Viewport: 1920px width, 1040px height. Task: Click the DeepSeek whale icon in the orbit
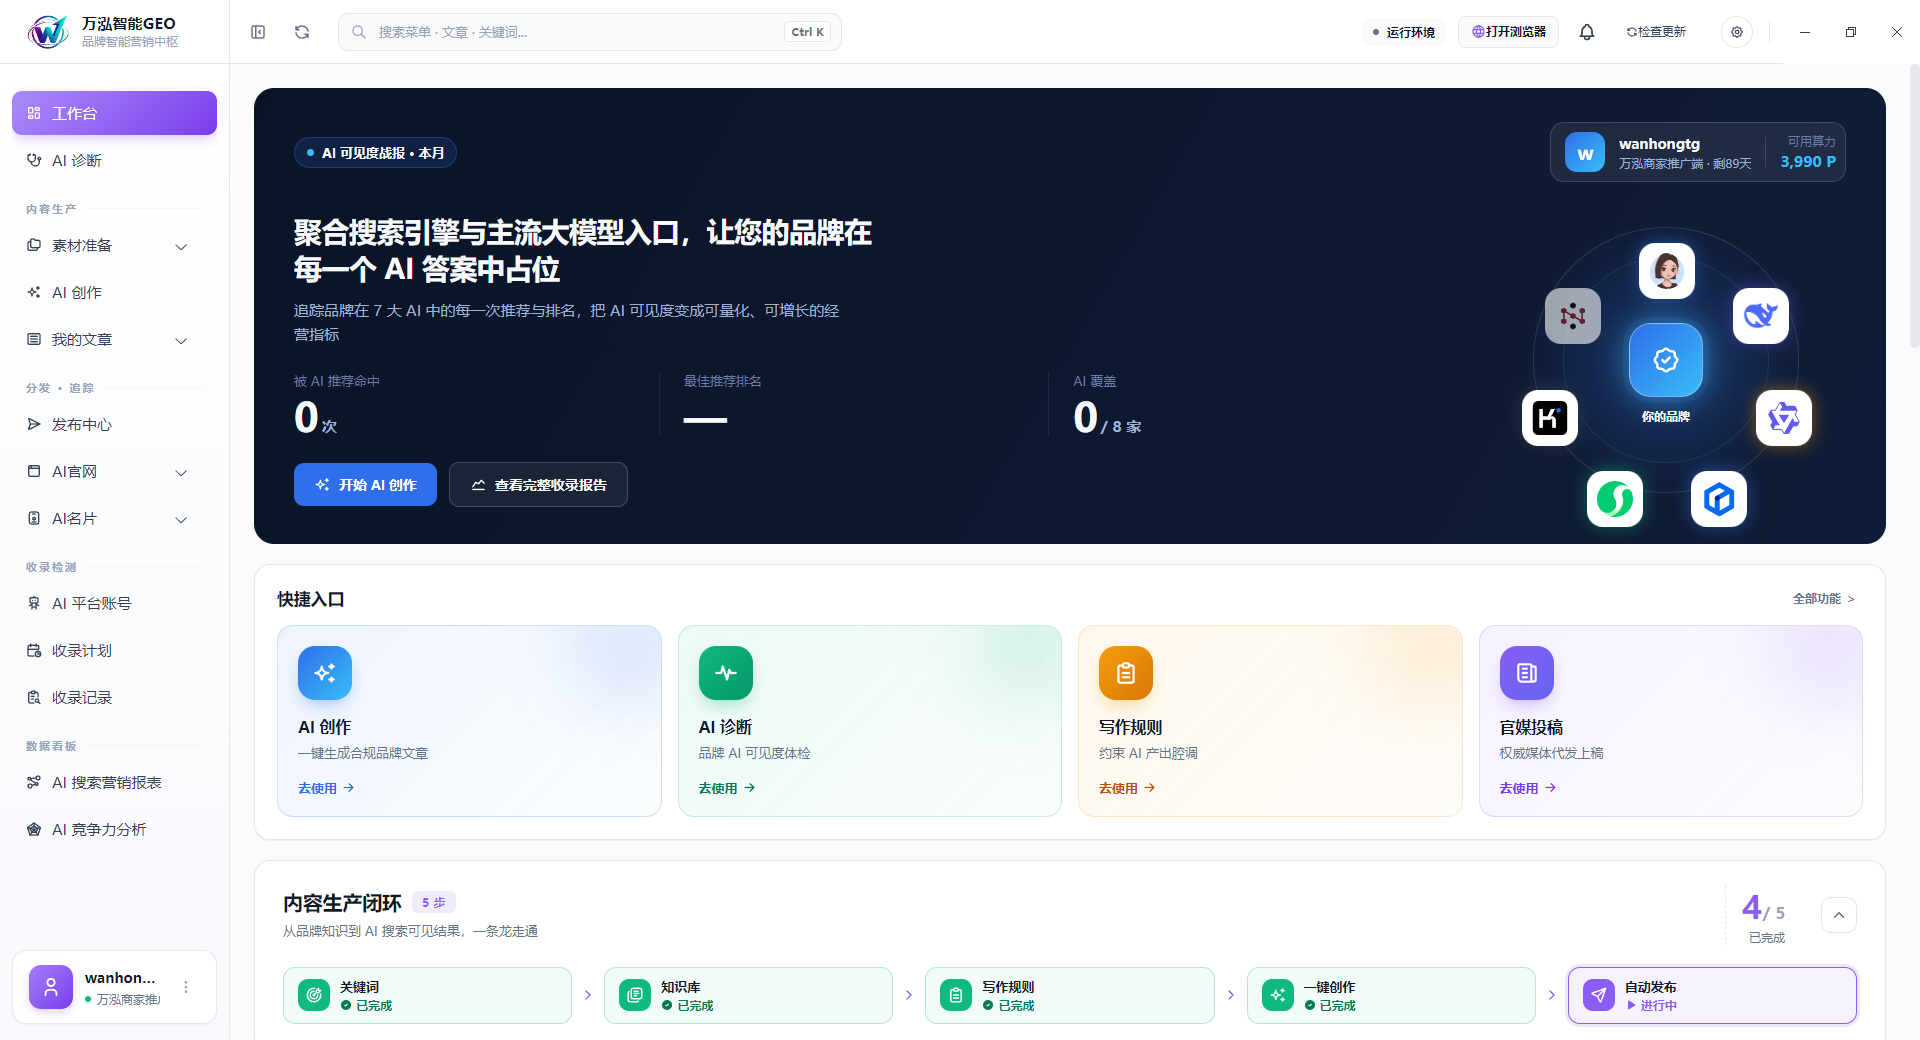tap(1761, 316)
